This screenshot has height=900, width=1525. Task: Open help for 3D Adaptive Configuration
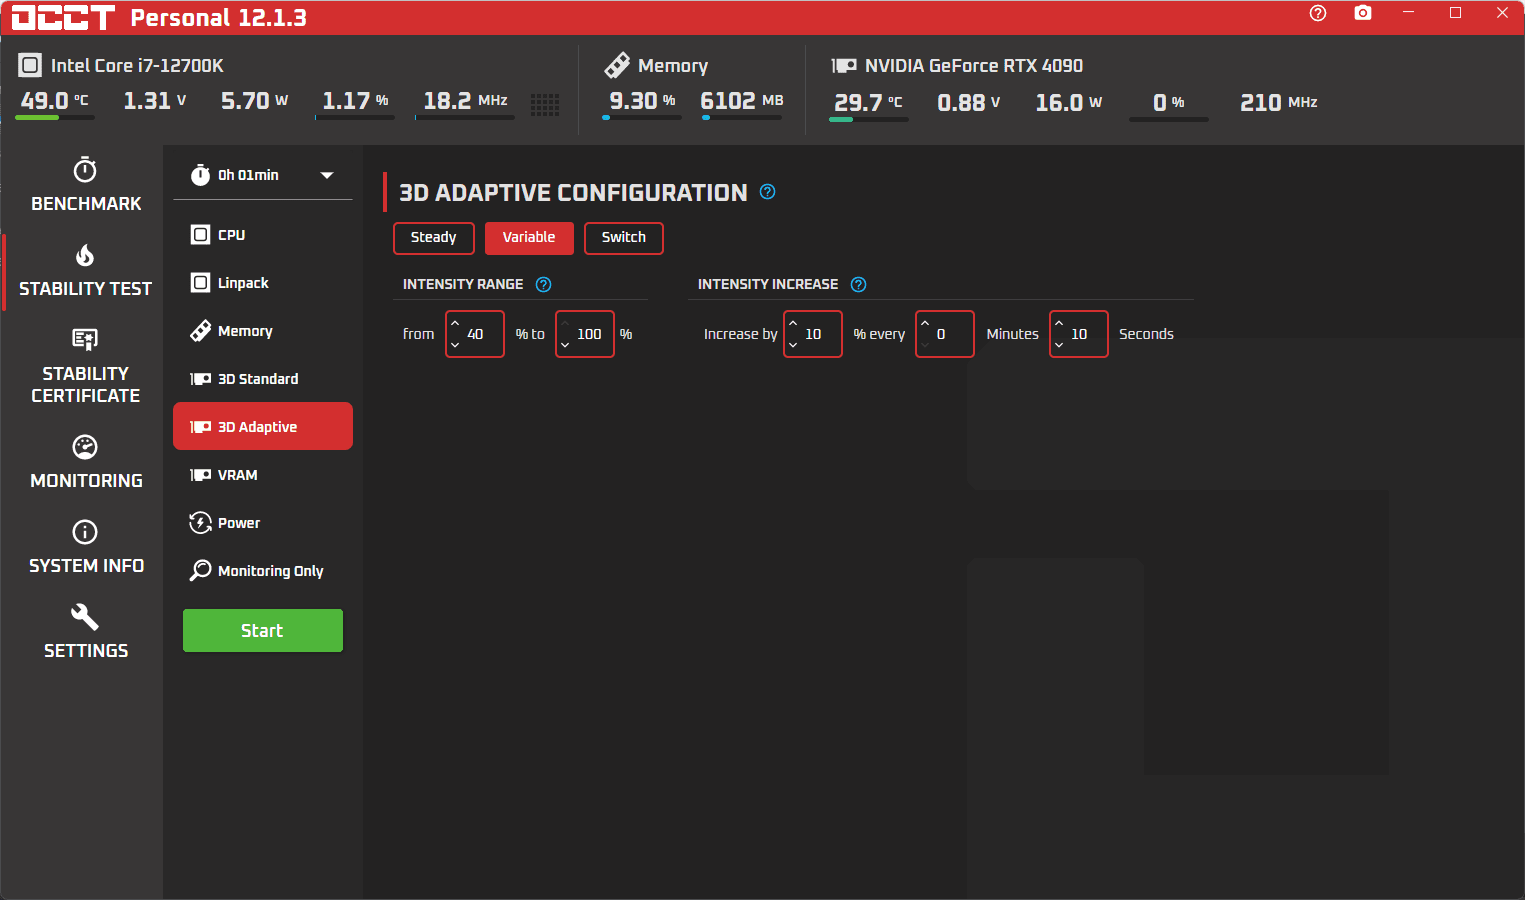(x=767, y=192)
